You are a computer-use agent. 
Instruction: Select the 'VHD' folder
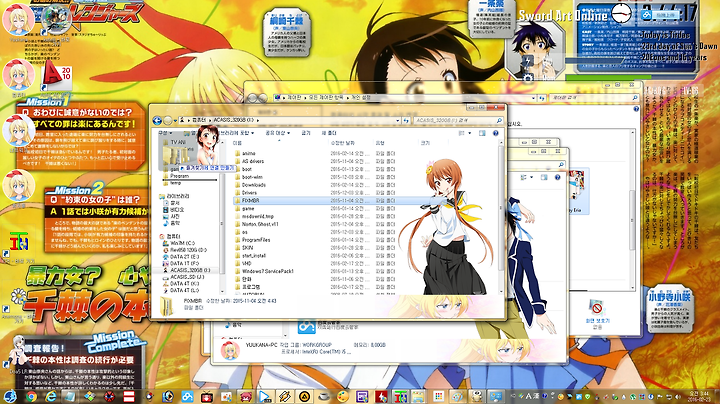pyautogui.click(x=247, y=264)
